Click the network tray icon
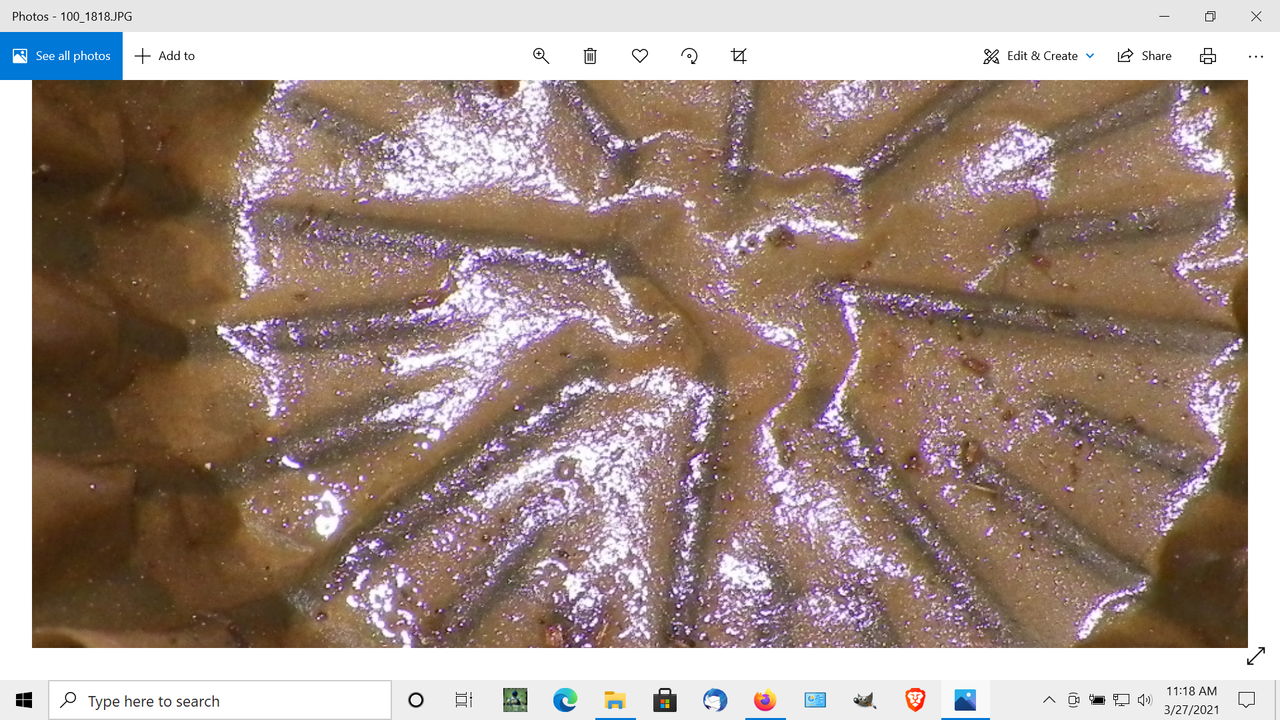 [1121, 700]
